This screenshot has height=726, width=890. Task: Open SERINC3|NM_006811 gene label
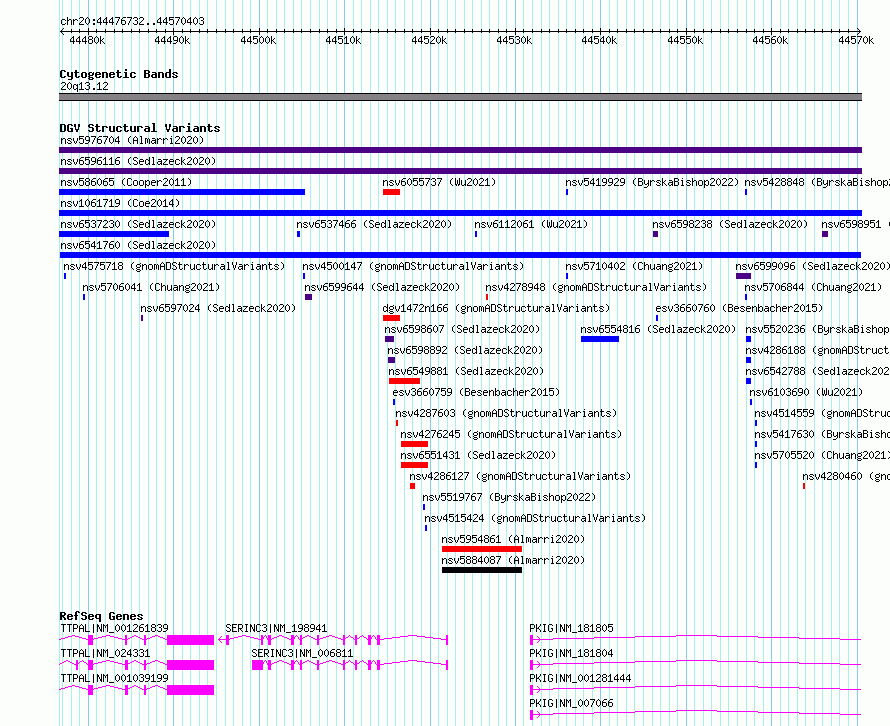(303, 653)
